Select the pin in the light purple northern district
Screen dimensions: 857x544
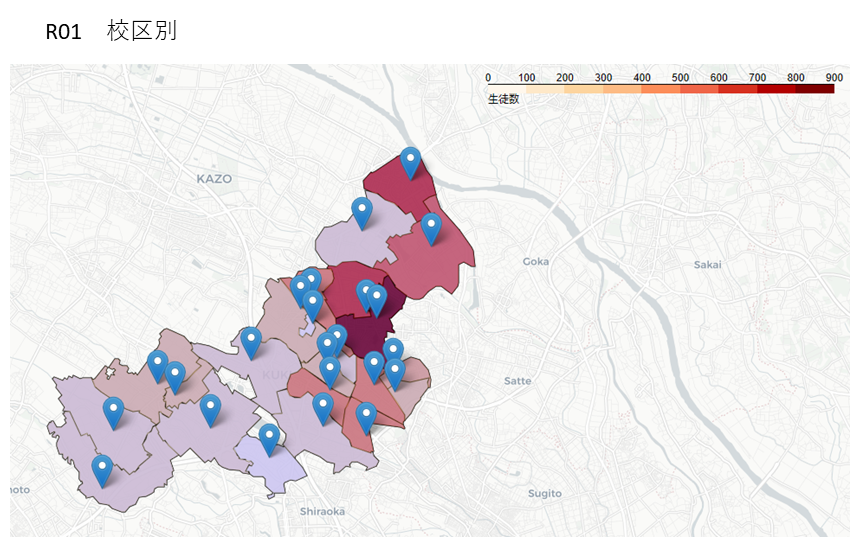362,213
